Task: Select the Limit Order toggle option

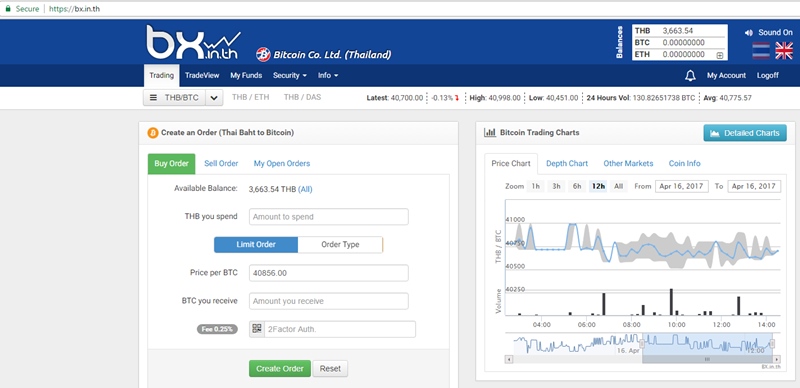Action: point(256,245)
